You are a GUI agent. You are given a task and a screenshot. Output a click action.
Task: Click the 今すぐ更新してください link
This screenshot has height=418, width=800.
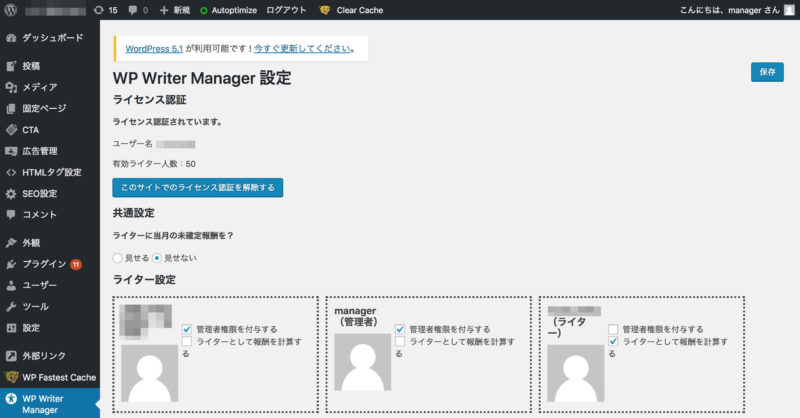pos(302,48)
